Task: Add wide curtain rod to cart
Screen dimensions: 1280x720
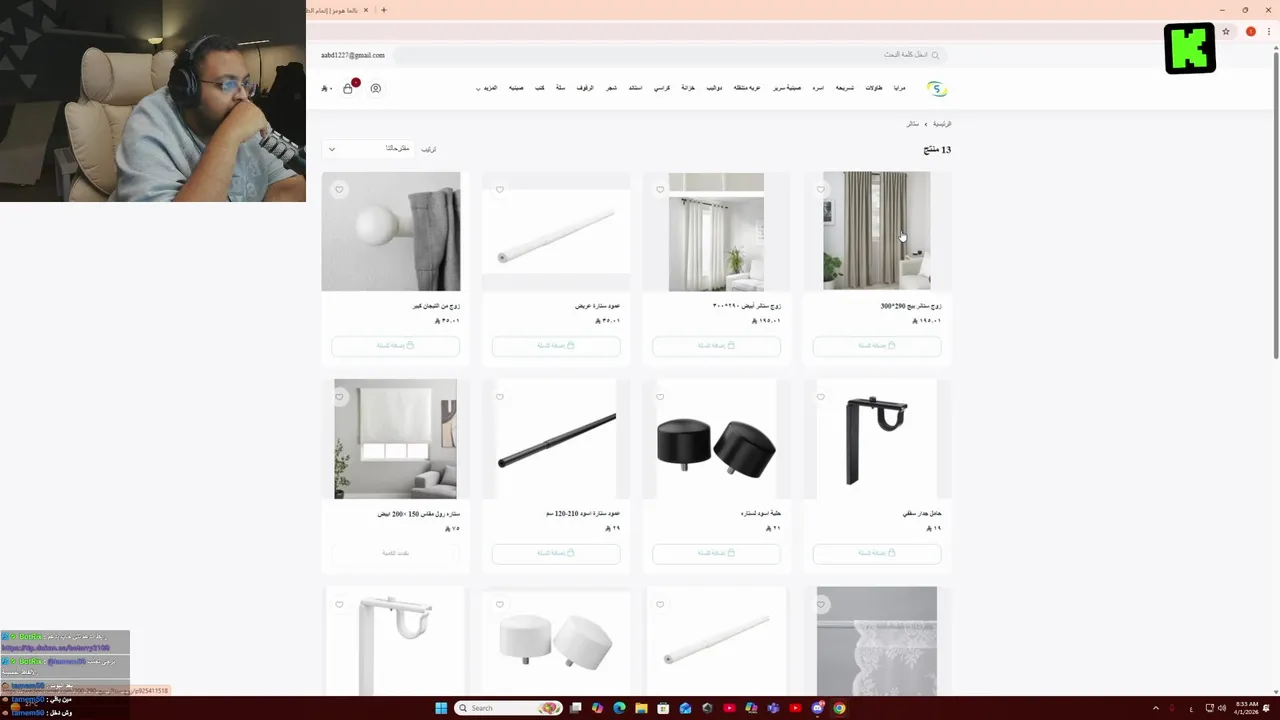Action: point(556,345)
